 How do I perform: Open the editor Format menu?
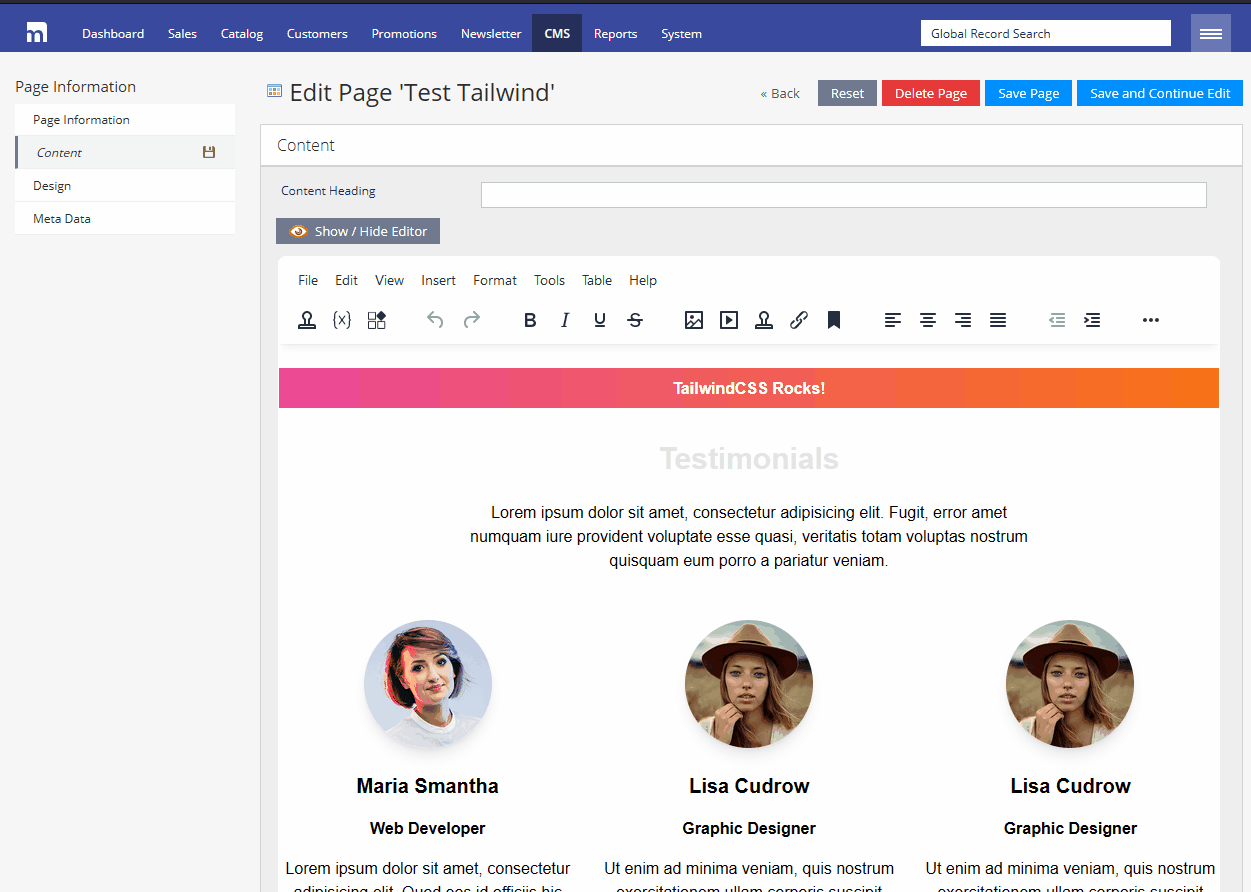[495, 280]
